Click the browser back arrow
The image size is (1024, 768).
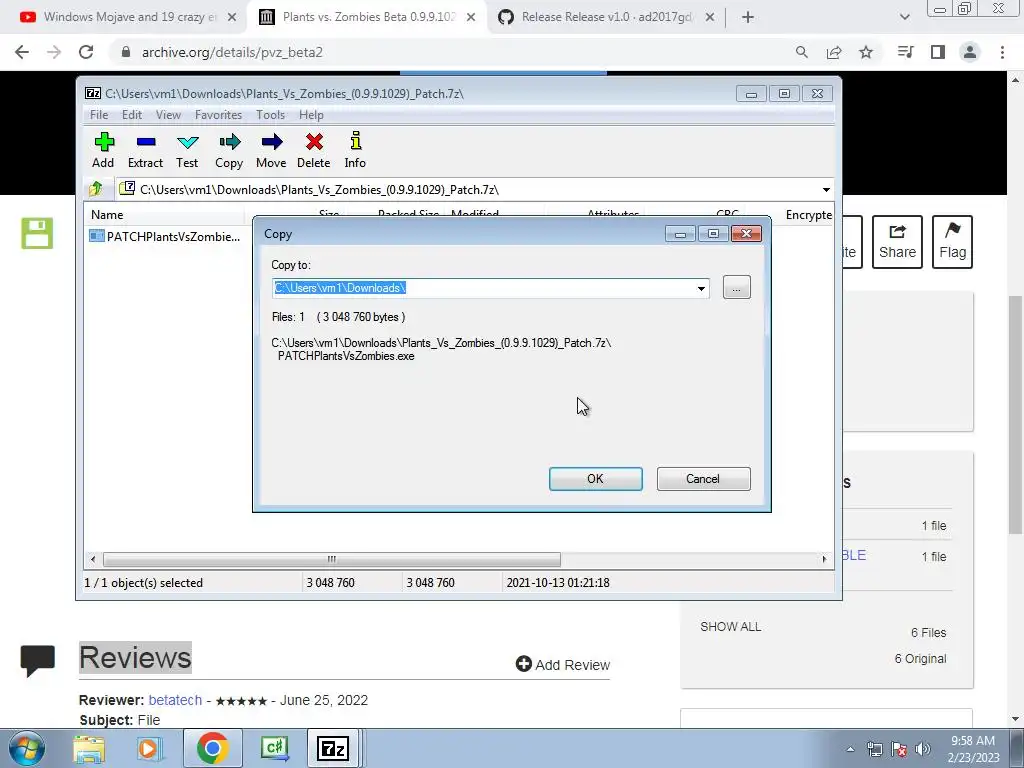point(22,52)
